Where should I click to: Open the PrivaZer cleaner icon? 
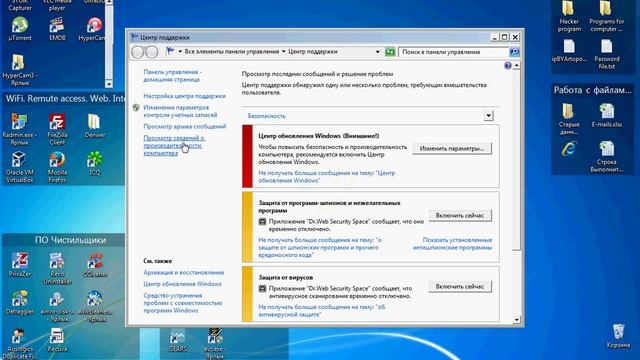click(19, 264)
